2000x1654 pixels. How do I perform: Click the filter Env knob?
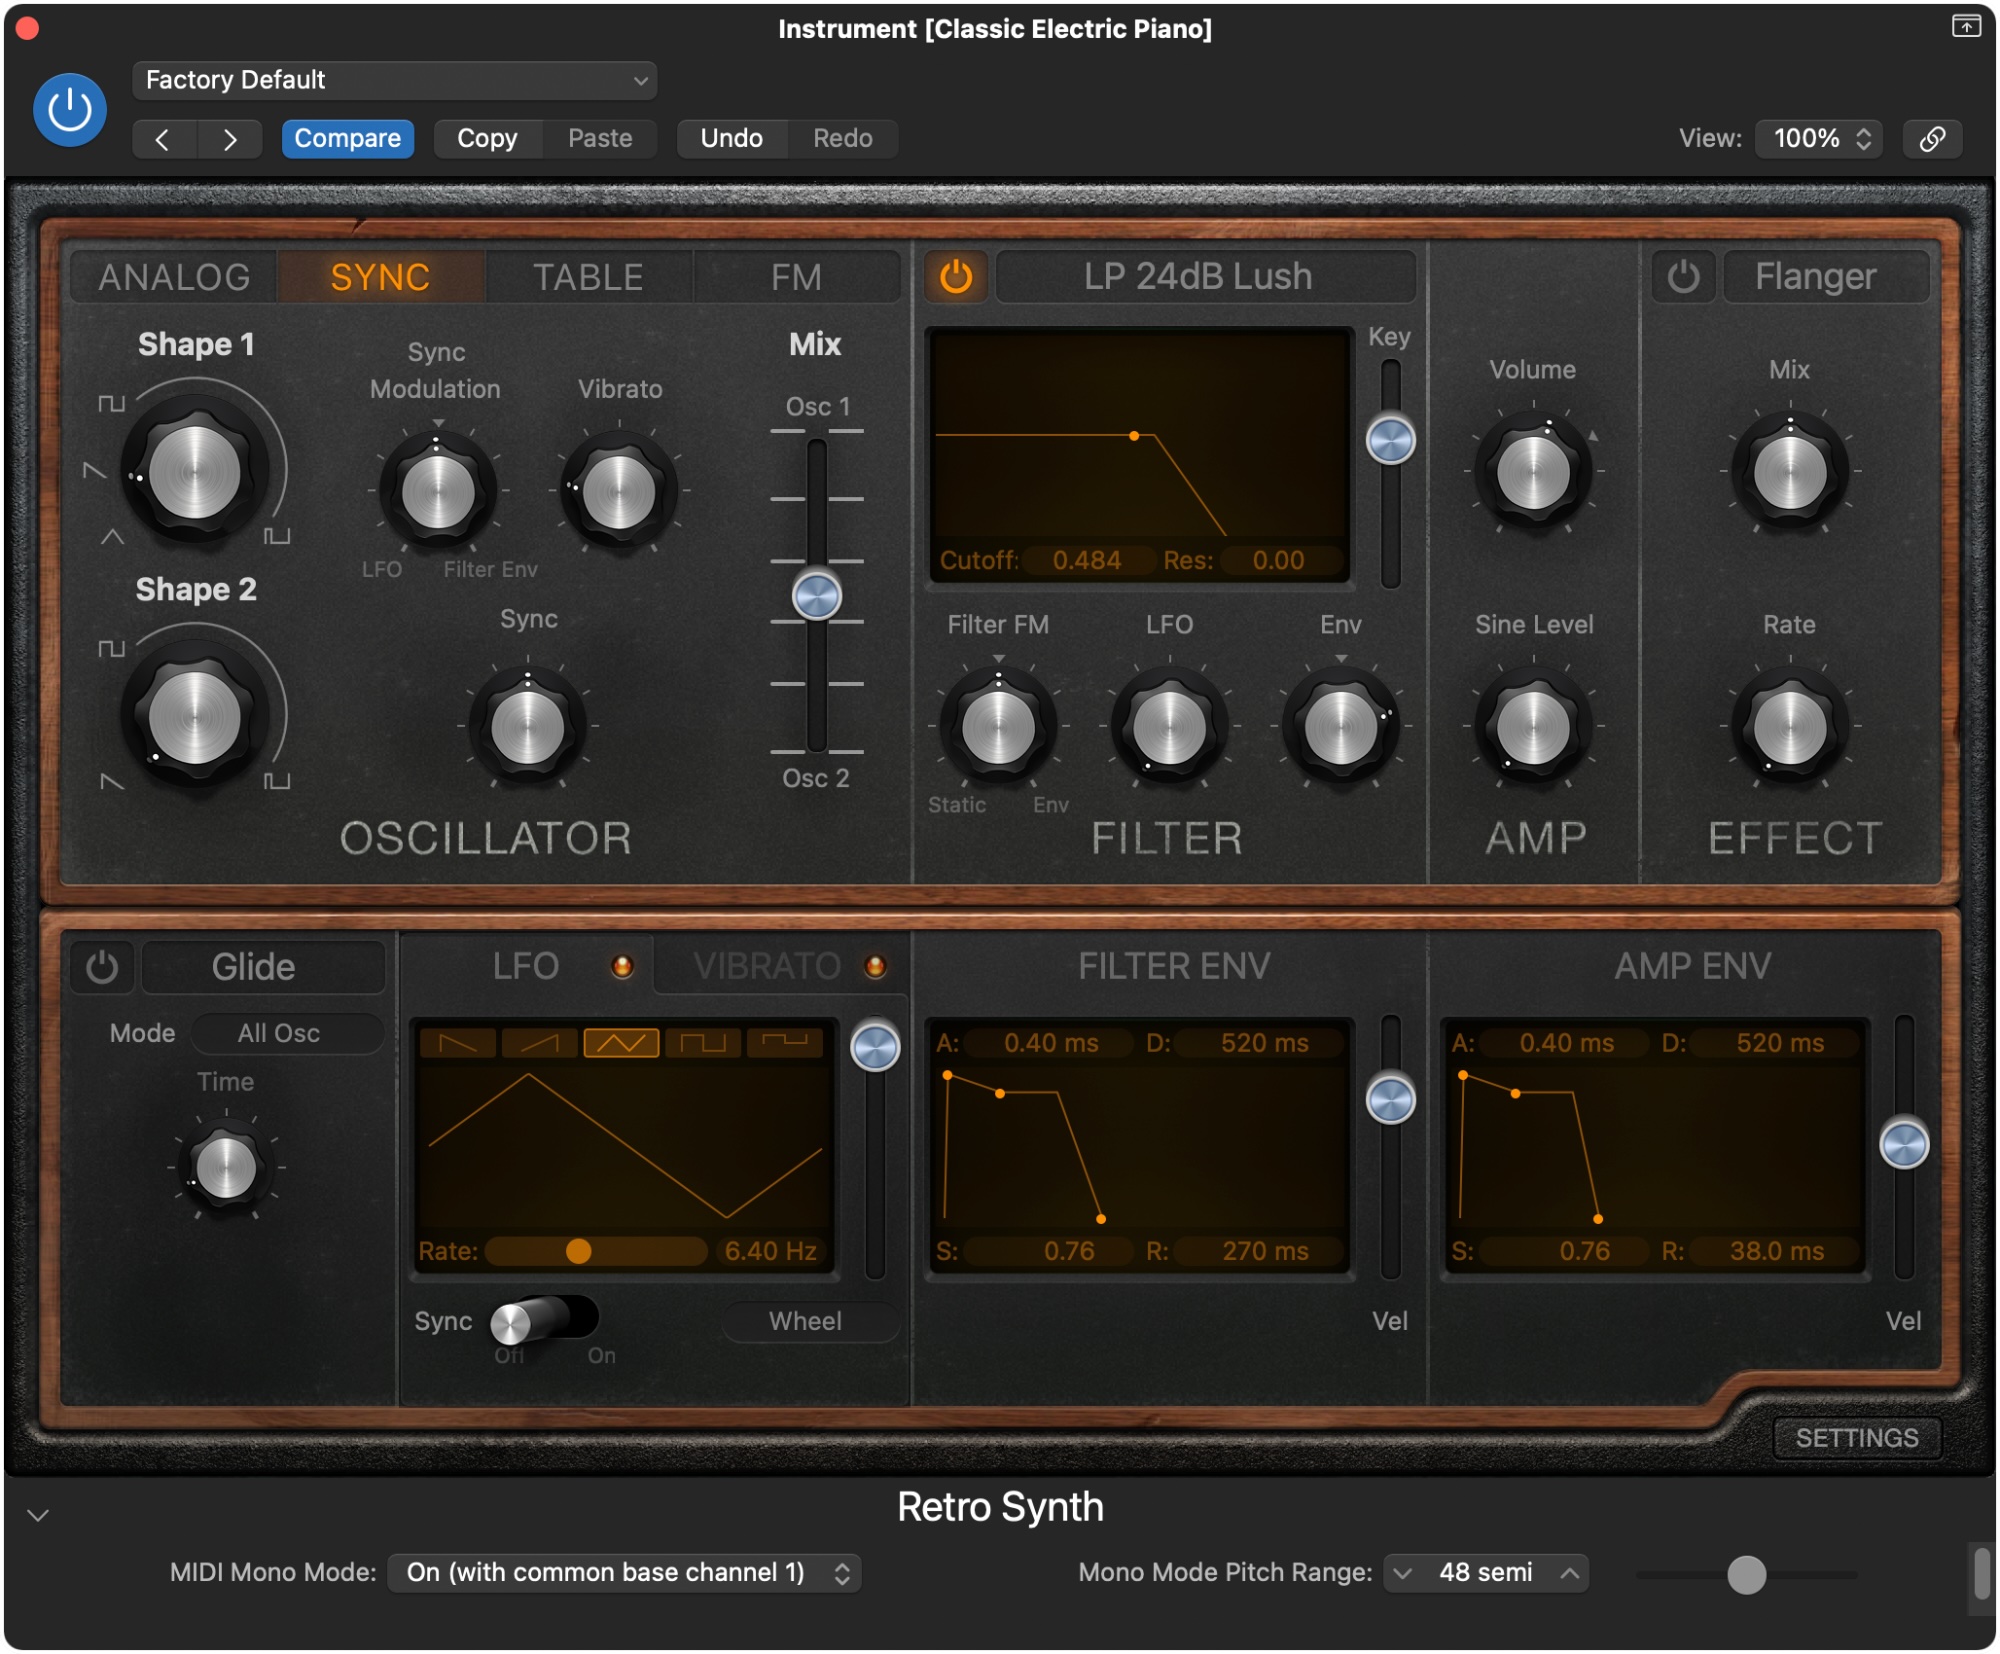[x=1341, y=727]
